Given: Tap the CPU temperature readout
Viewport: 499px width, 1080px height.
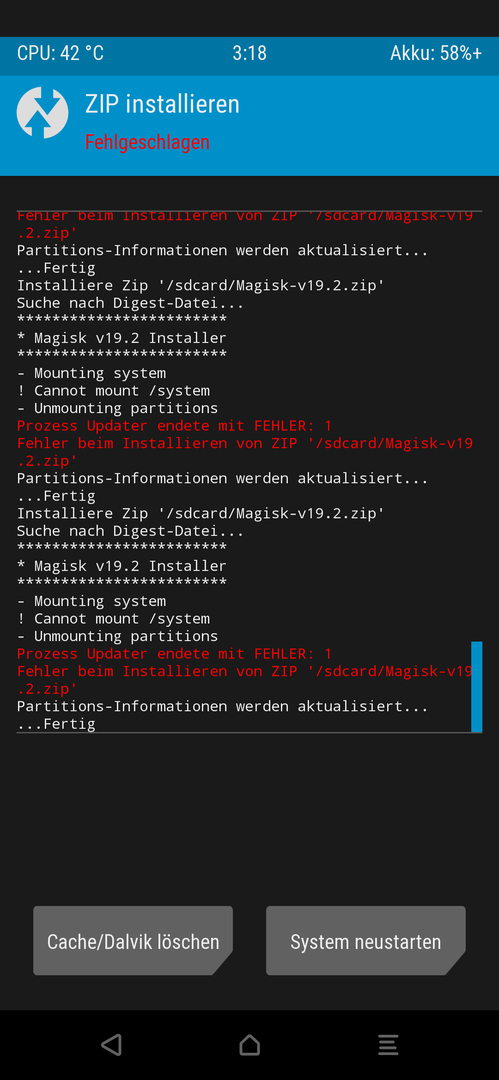Looking at the screenshot, I should [x=61, y=54].
